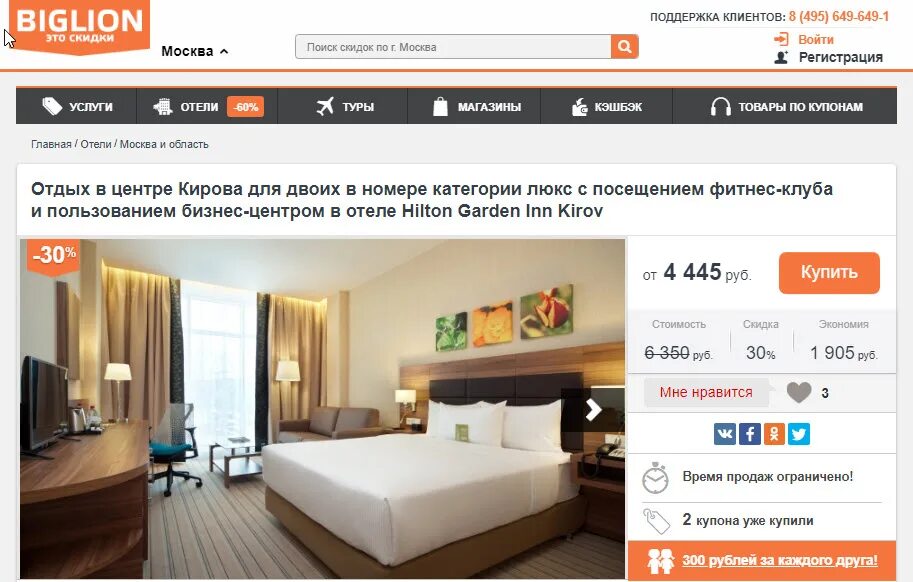Image resolution: width=913 pixels, height=582 pixels.
Task: Show next hotel photo arrow
Action: (x=593, y=410)
